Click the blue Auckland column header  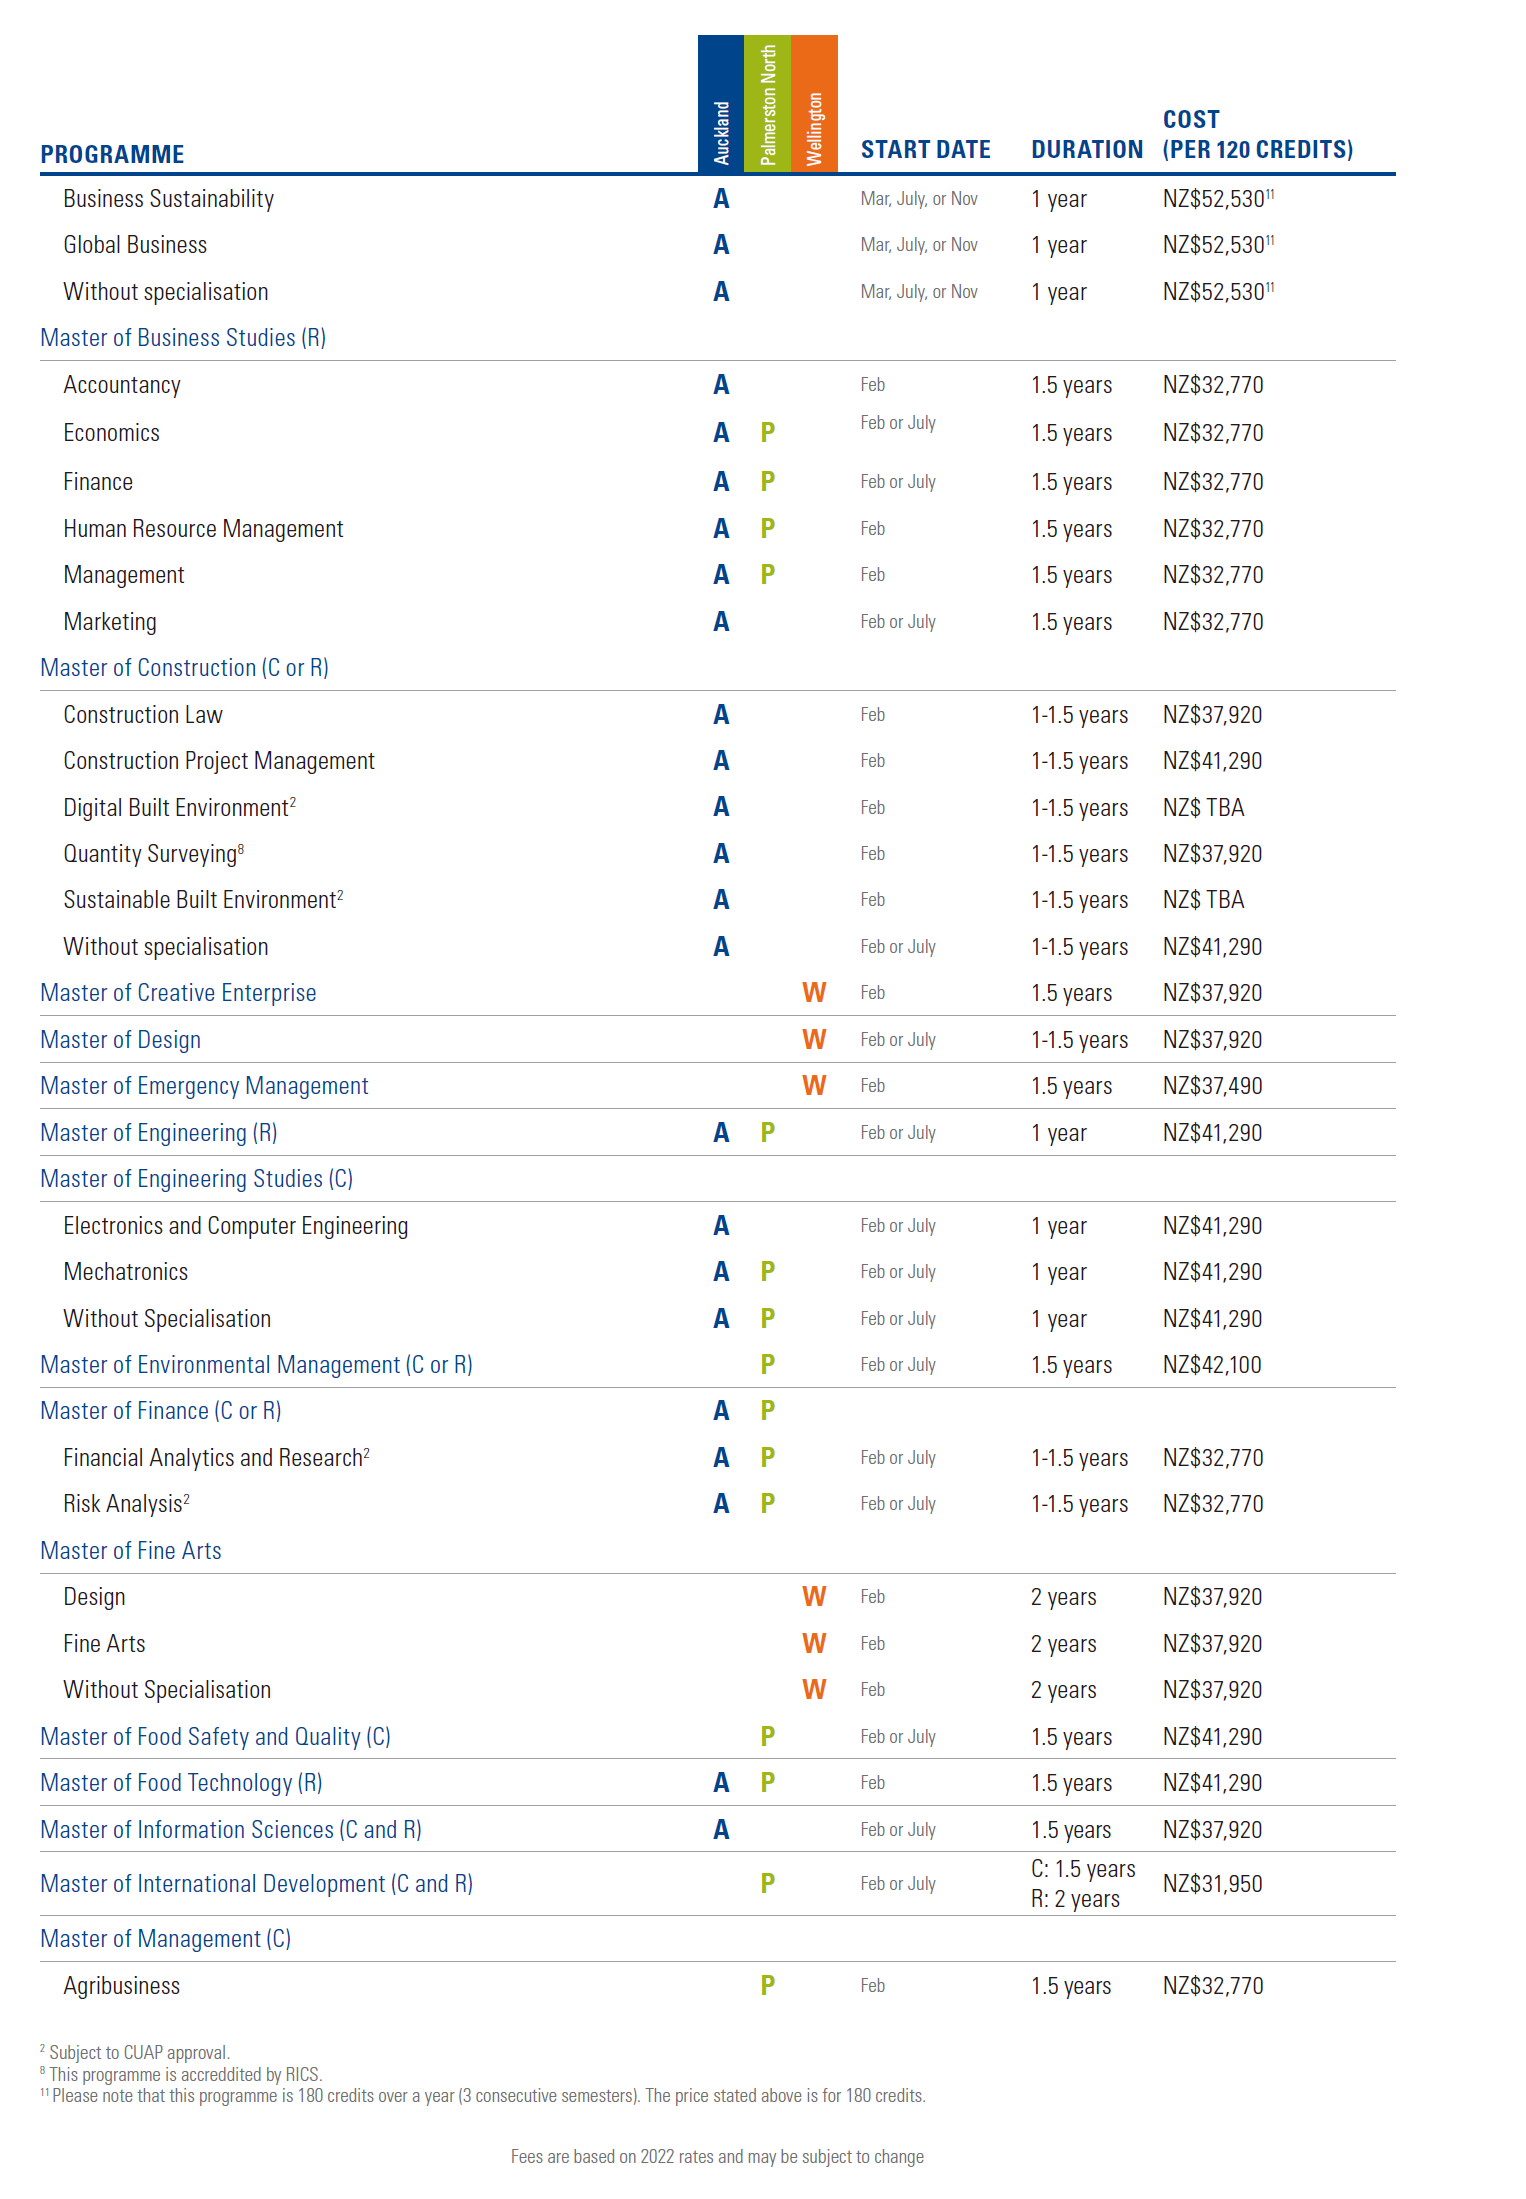coord(721,103)
